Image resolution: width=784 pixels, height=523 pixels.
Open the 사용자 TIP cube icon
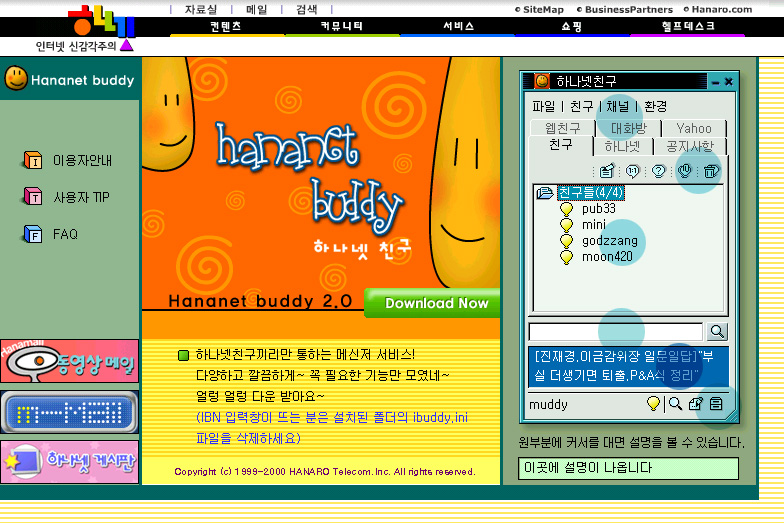tap(33, 196)
